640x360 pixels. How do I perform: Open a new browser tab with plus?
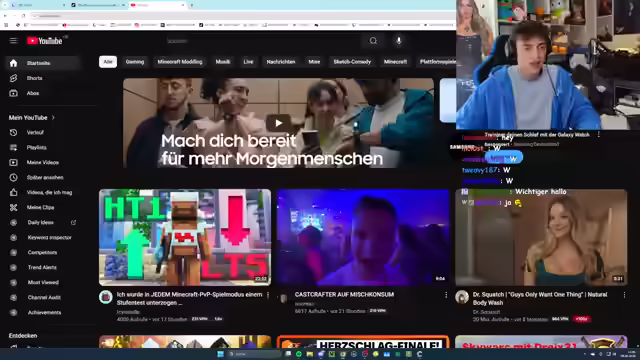[x=191, y=5]
